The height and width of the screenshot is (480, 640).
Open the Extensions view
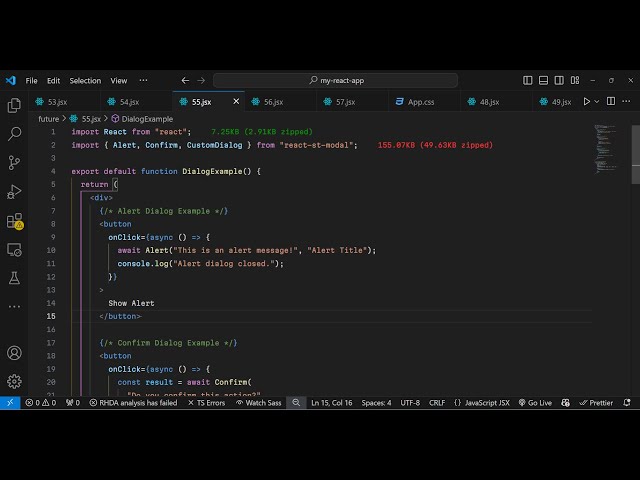click(14, 220)
